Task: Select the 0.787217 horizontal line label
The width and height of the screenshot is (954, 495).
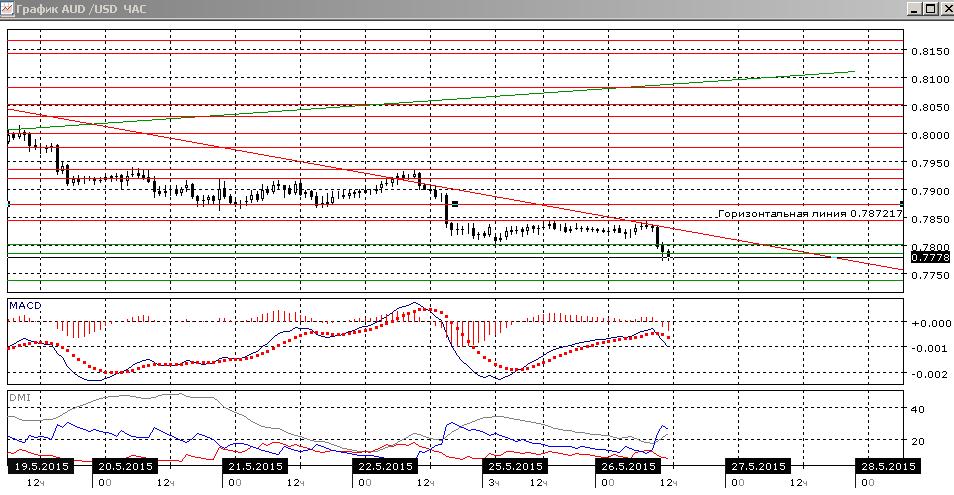Action: (x=810, y=213)
